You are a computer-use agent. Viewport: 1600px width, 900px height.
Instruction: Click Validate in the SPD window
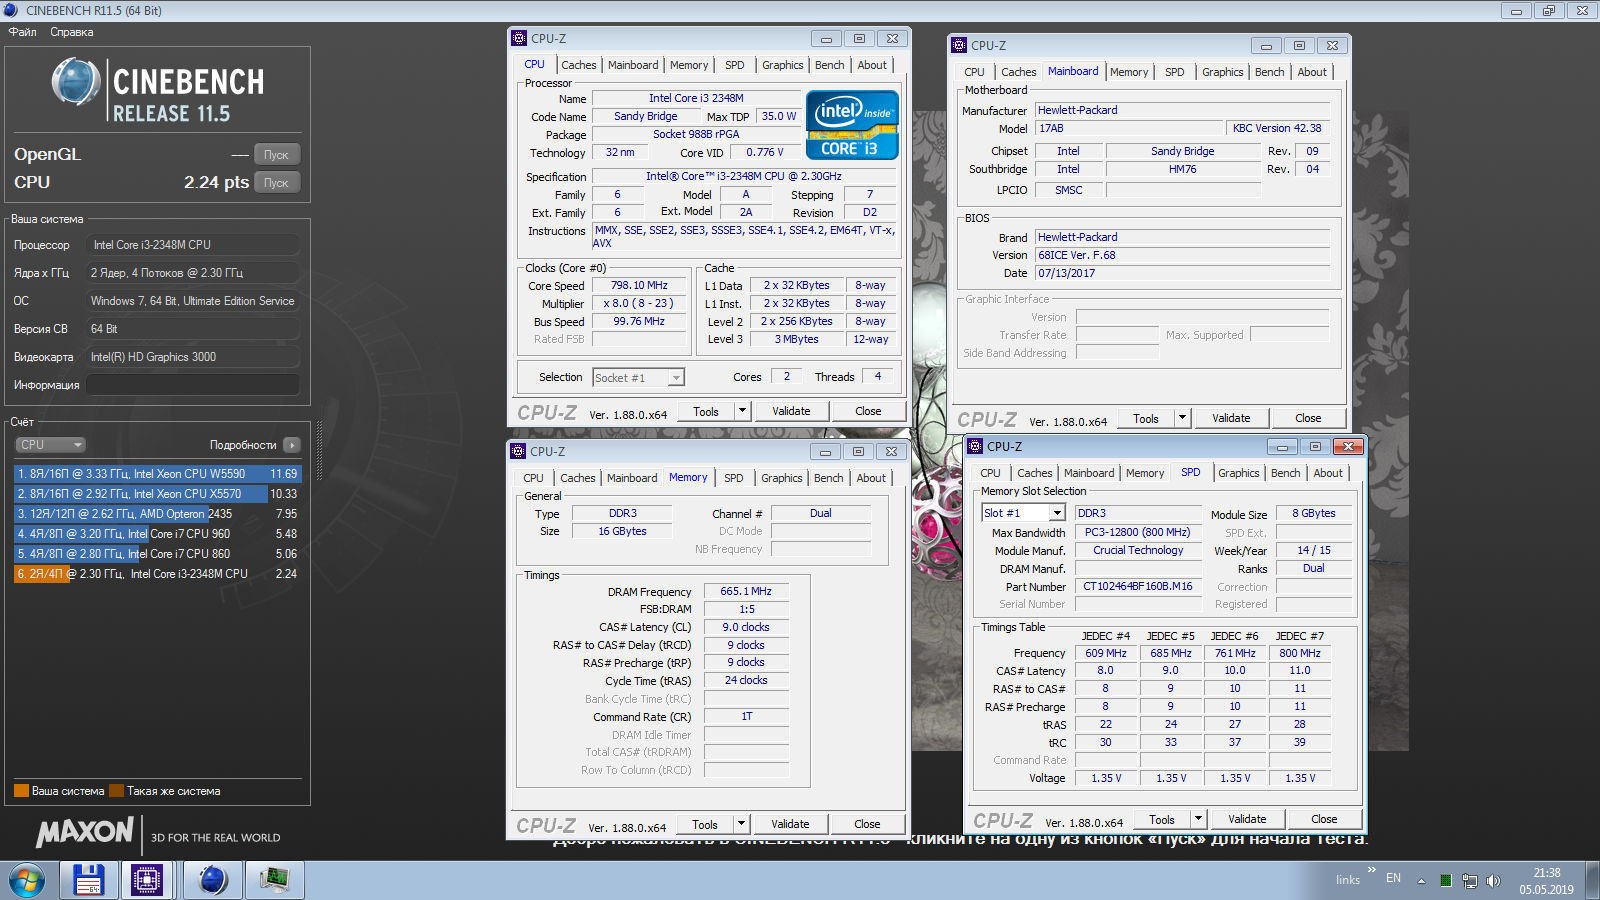(x=1247, y=819)
